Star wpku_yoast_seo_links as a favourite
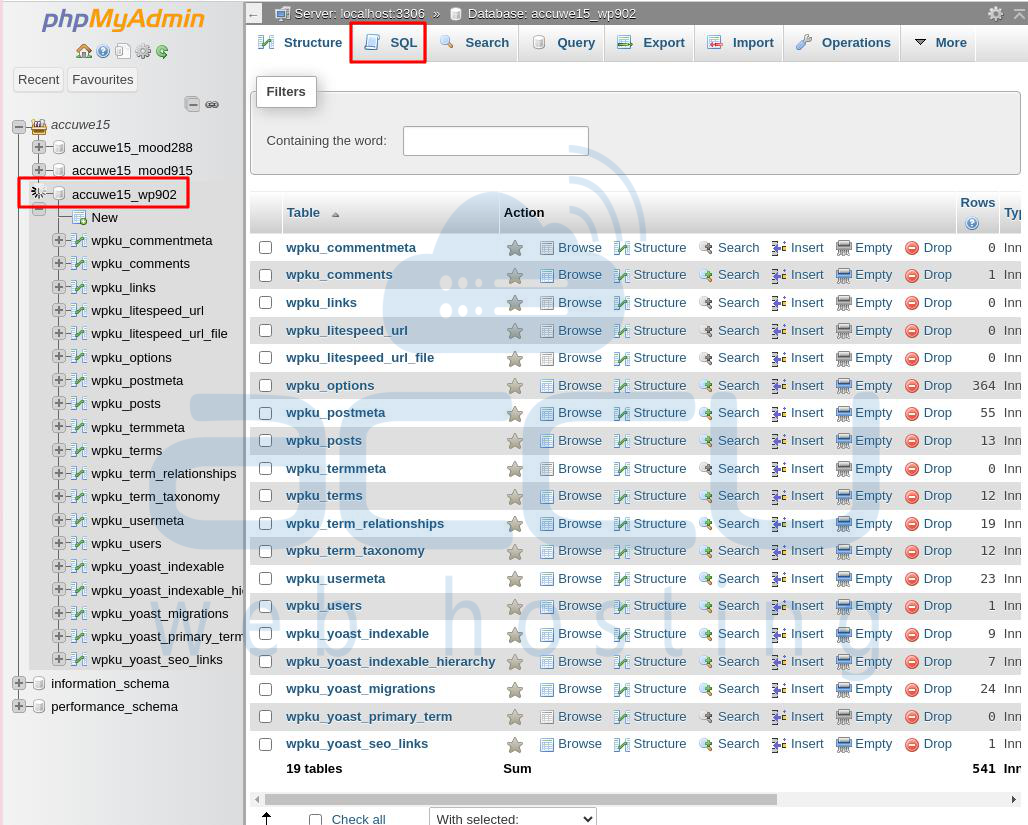The width and height of the screenshot is (1028, 825). pyautogui.click(x=515, y=745)
